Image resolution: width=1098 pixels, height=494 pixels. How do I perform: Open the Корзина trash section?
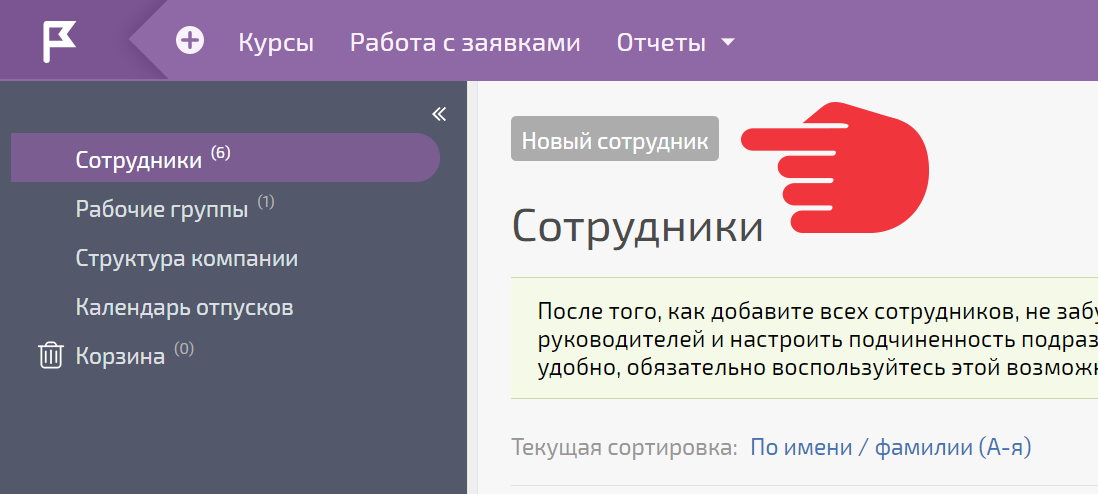point(120,355)
